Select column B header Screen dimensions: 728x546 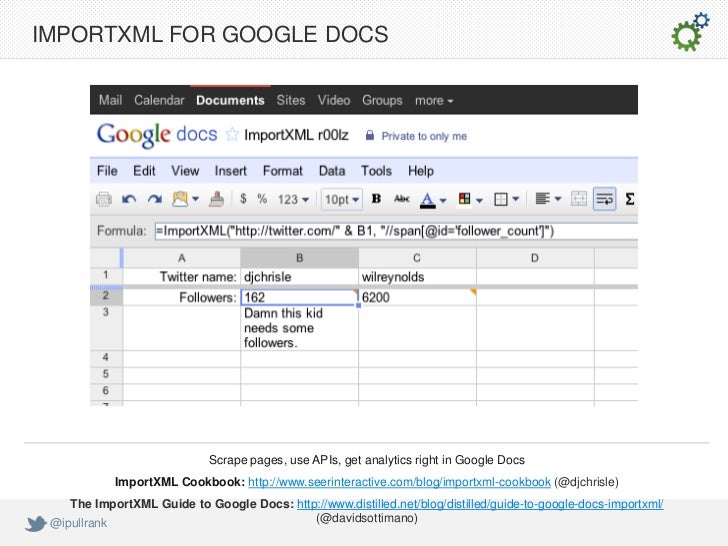(x=299, y=258)
